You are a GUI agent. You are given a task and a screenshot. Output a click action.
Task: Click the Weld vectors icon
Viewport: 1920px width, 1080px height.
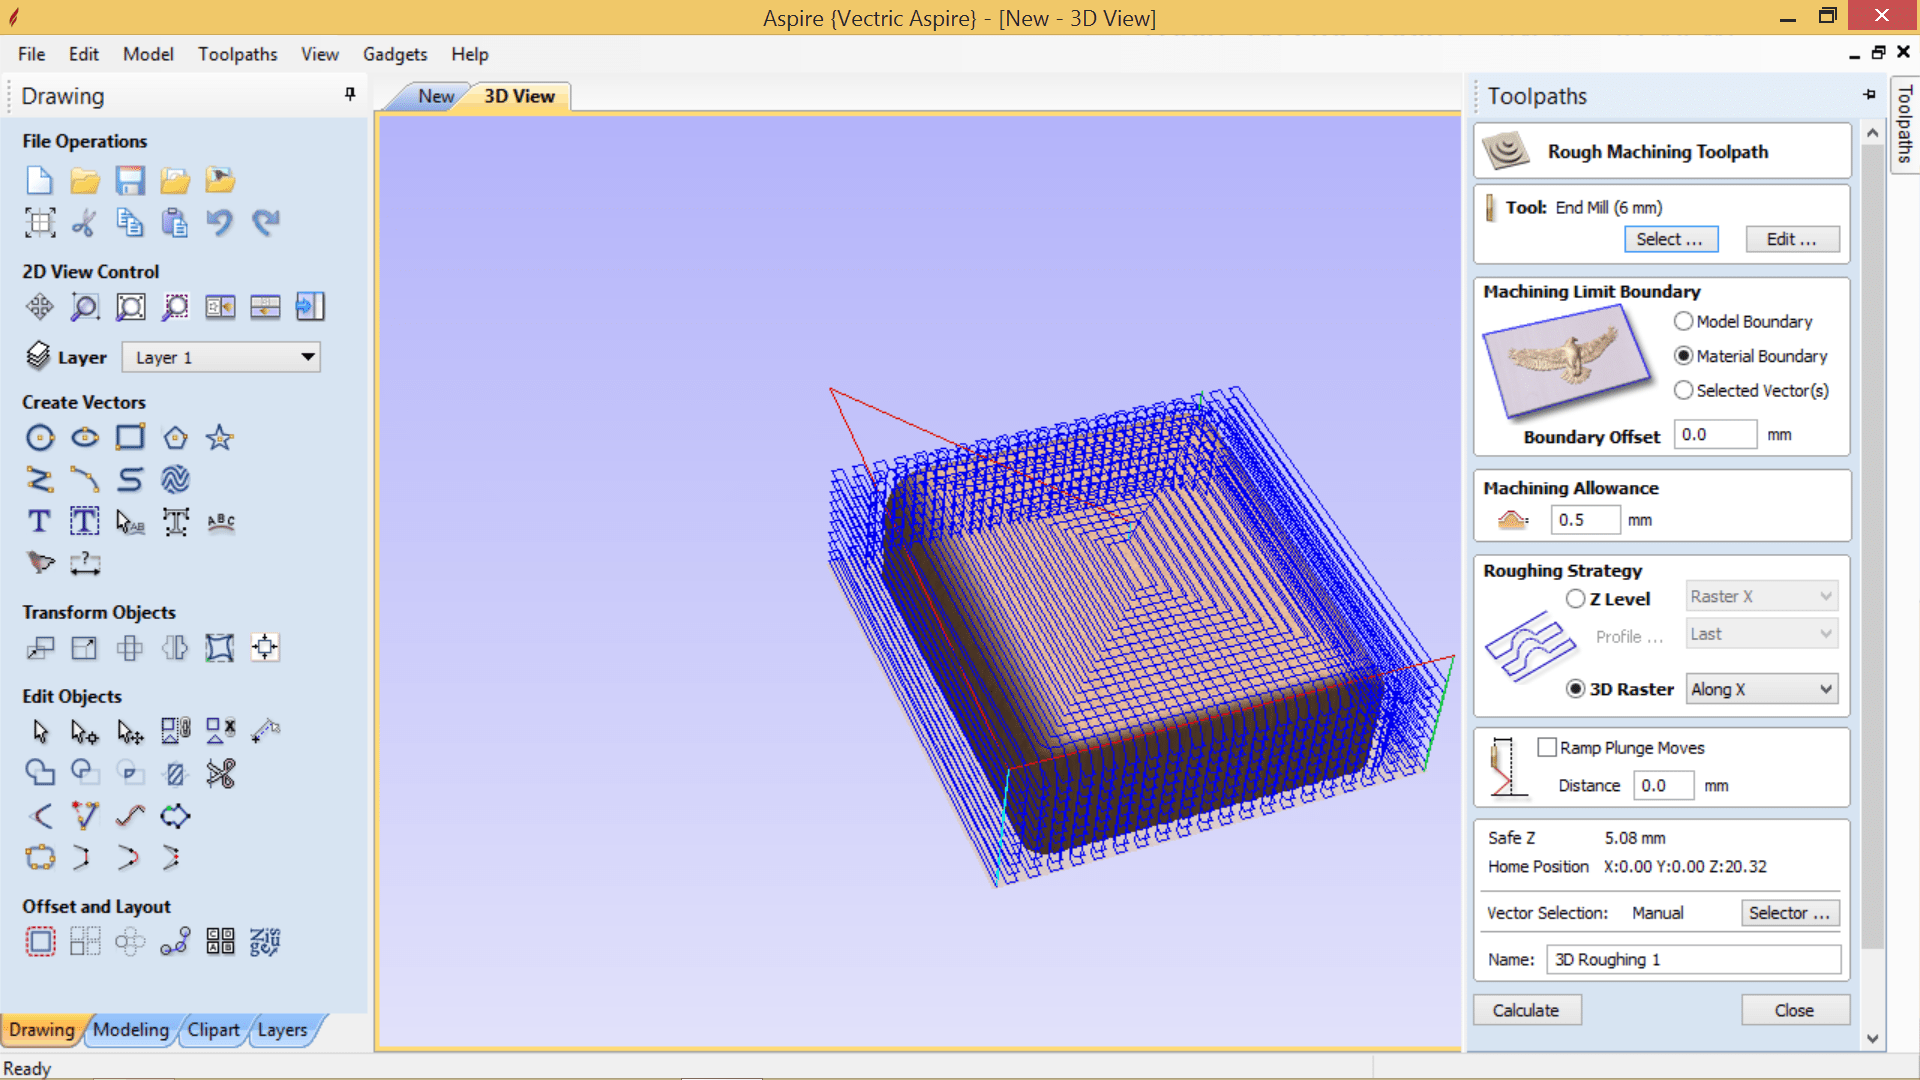[40, 773]
